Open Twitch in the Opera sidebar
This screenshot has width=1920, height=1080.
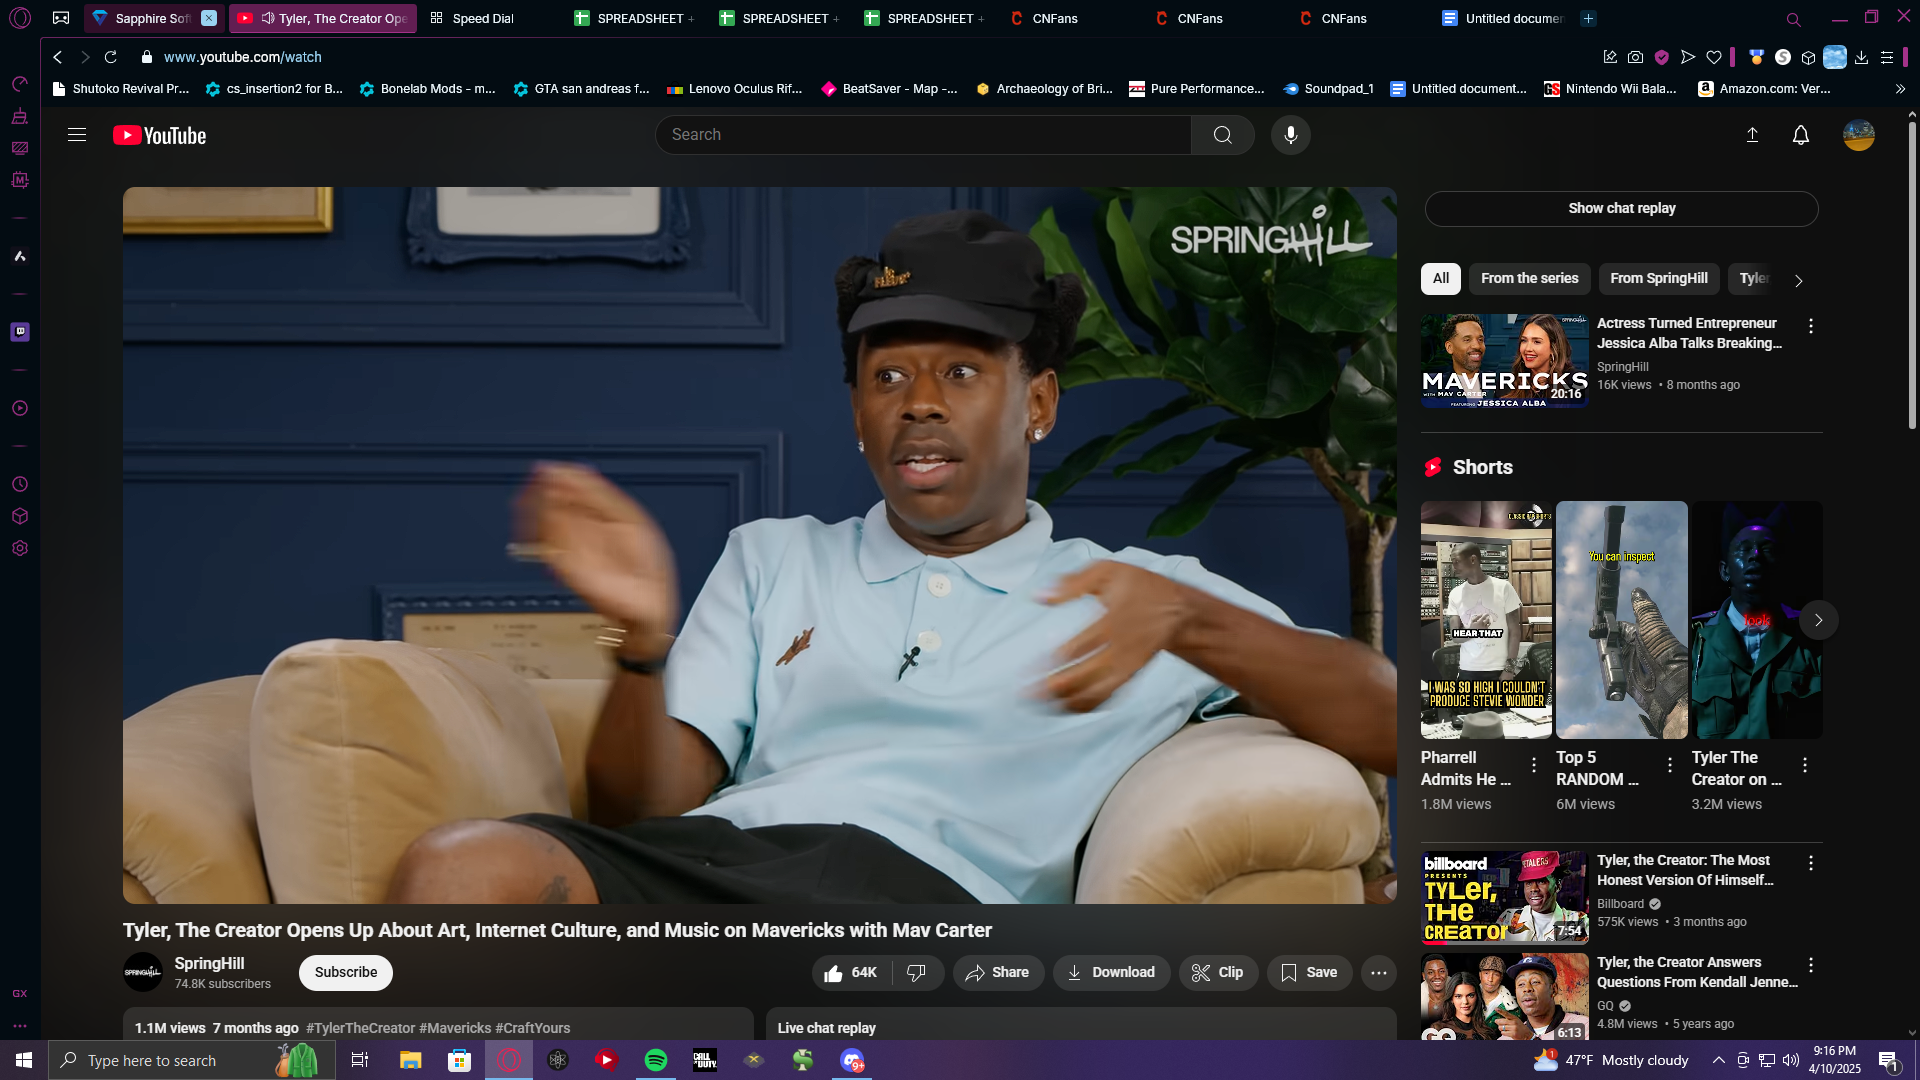20,332
